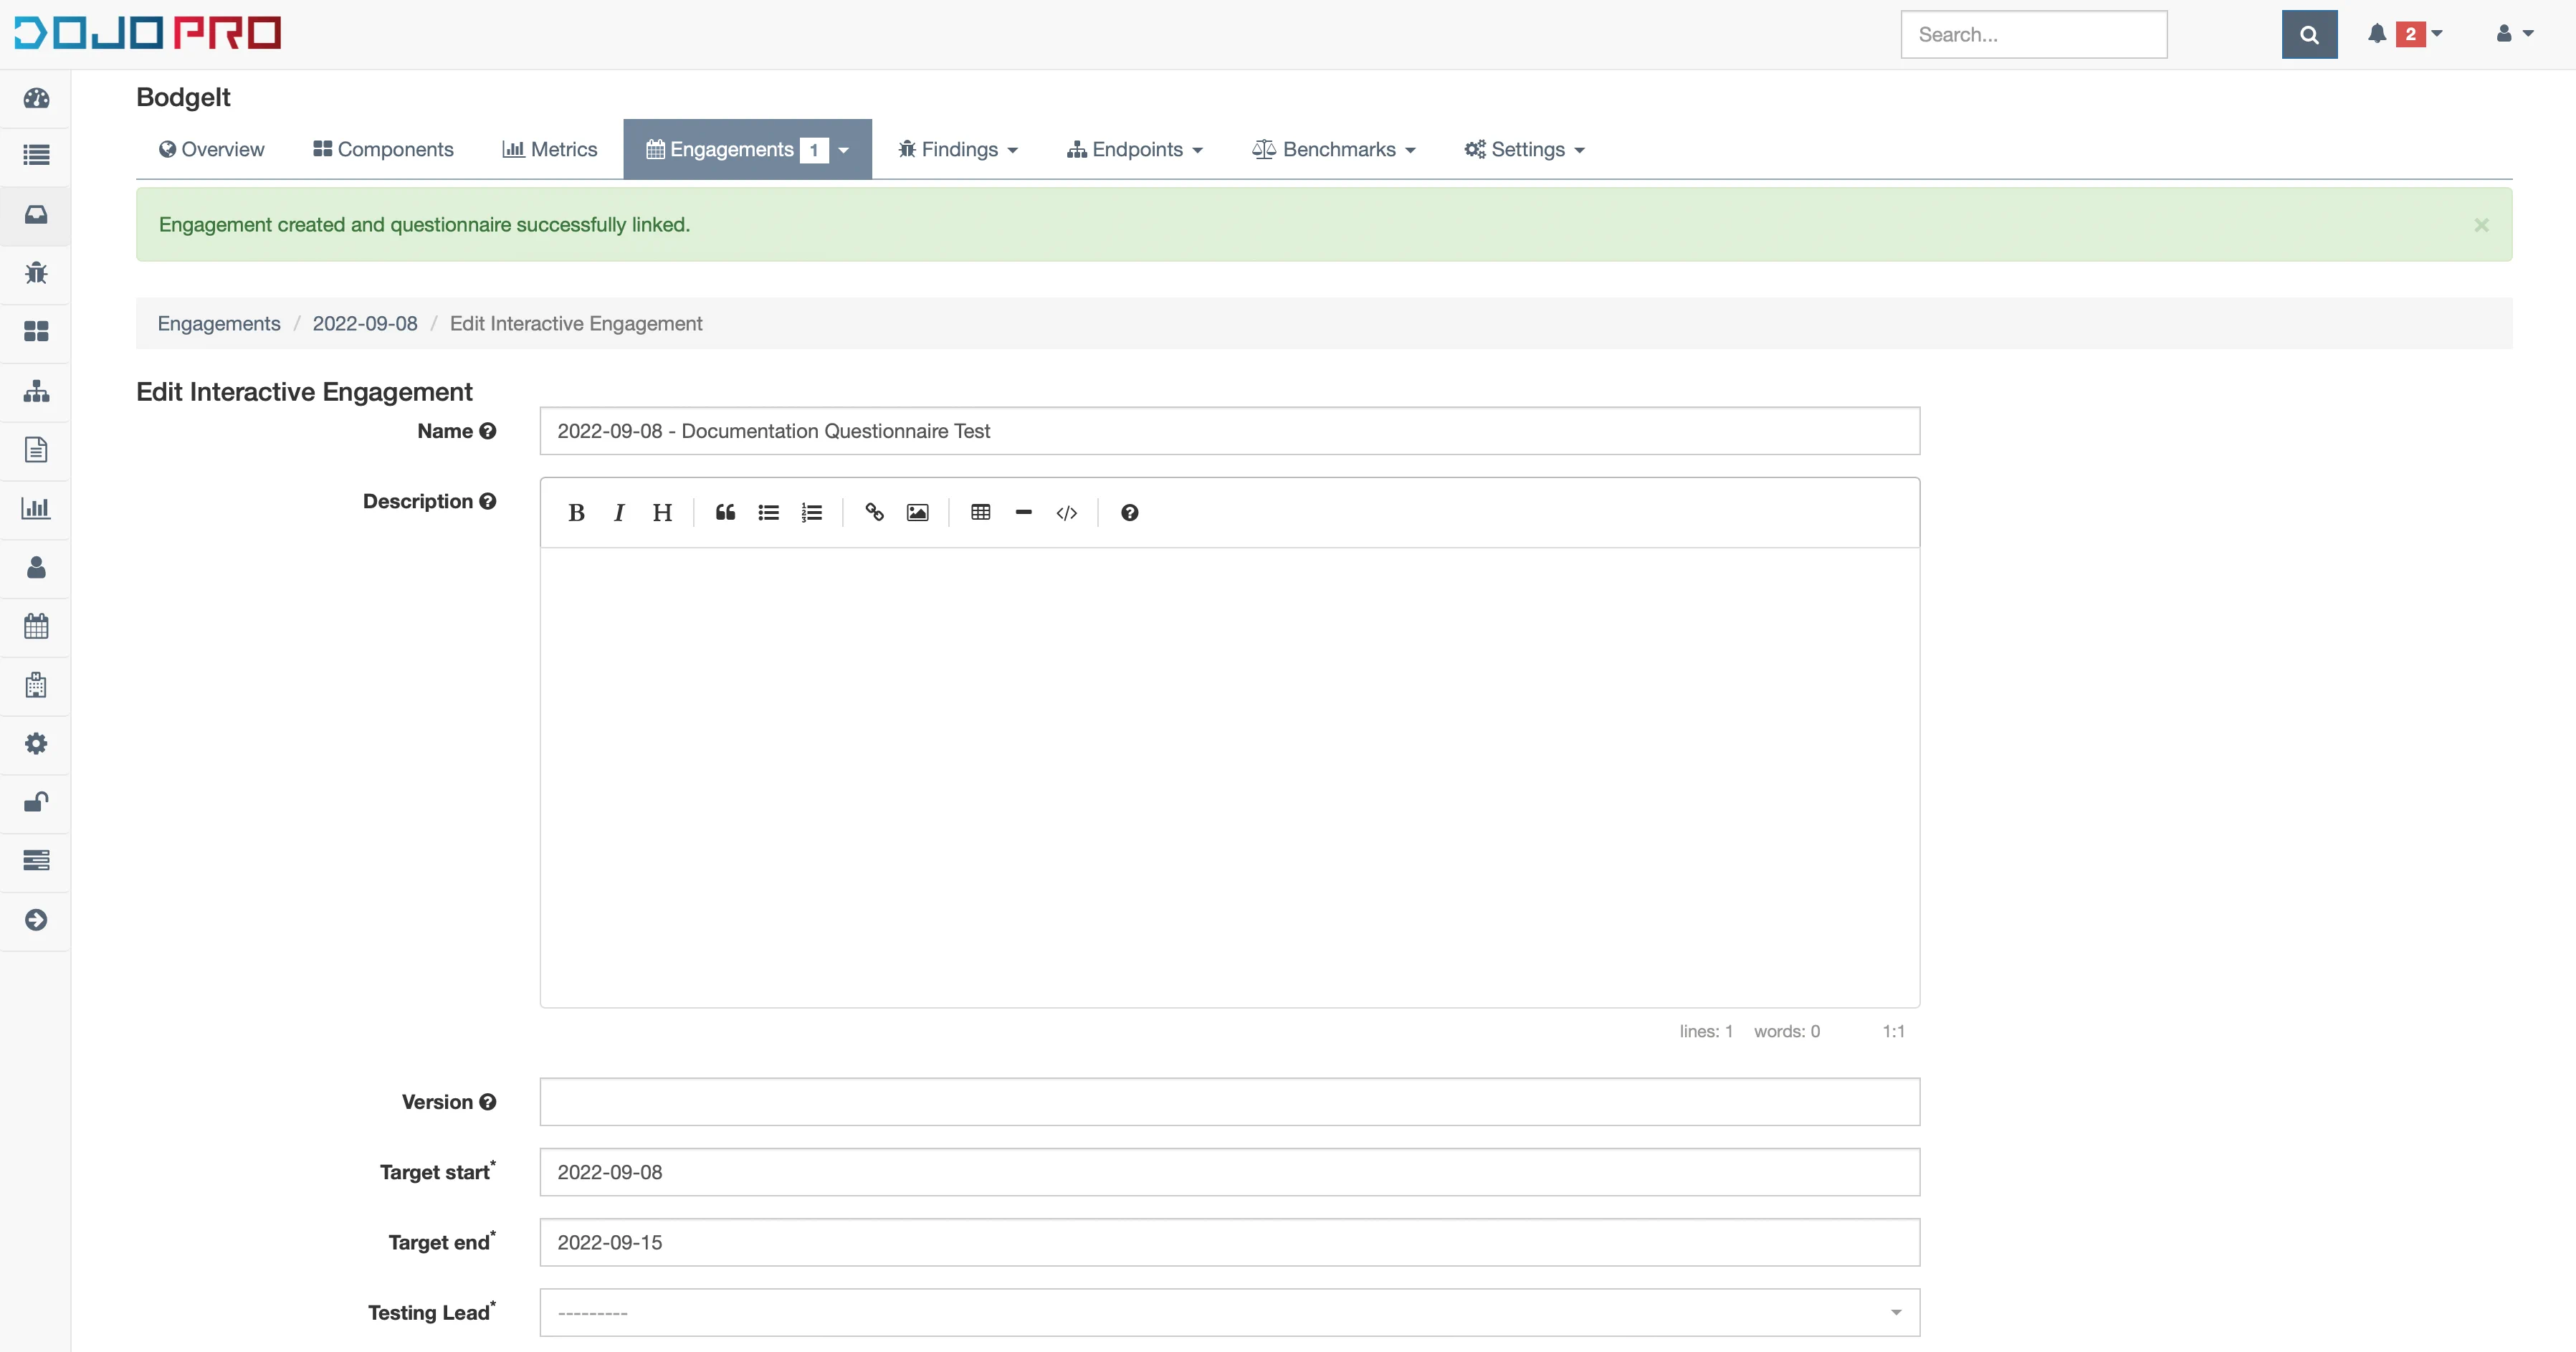
Task: Open the bug findings icon in sidebar
Action: click(x=36, y=273)
